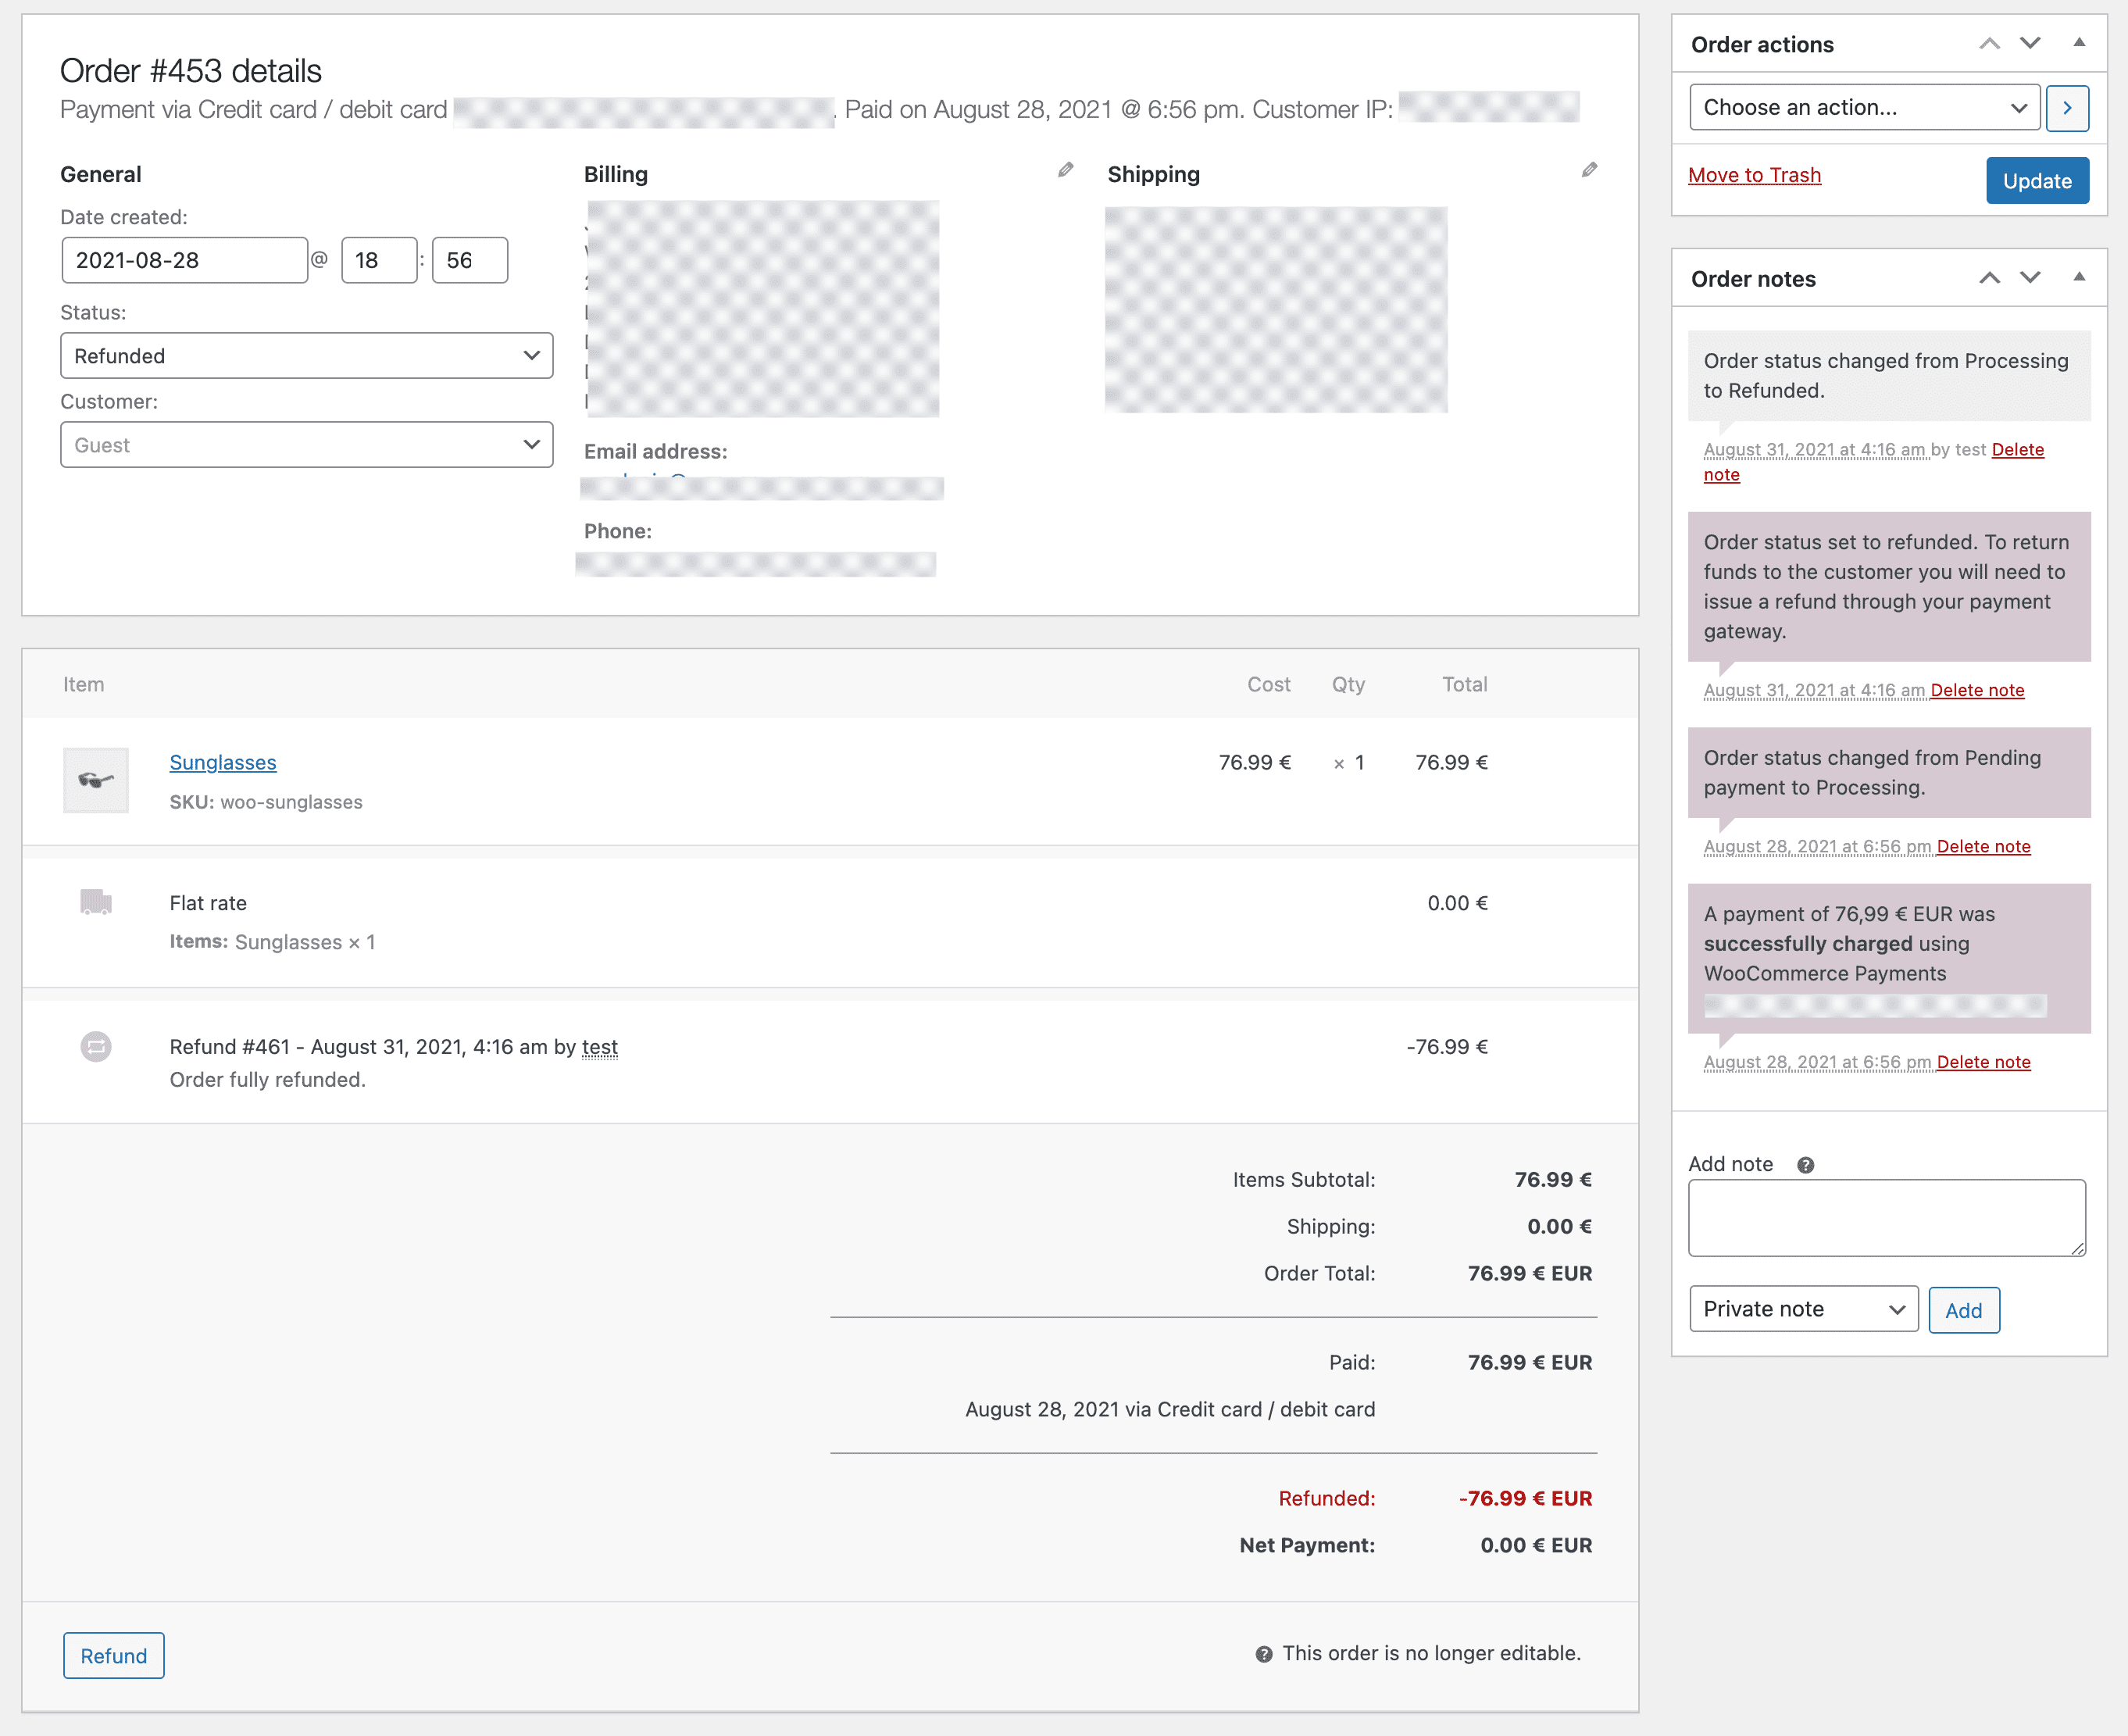Delete the 'successfully charged' payment note

point(1983,1062)
